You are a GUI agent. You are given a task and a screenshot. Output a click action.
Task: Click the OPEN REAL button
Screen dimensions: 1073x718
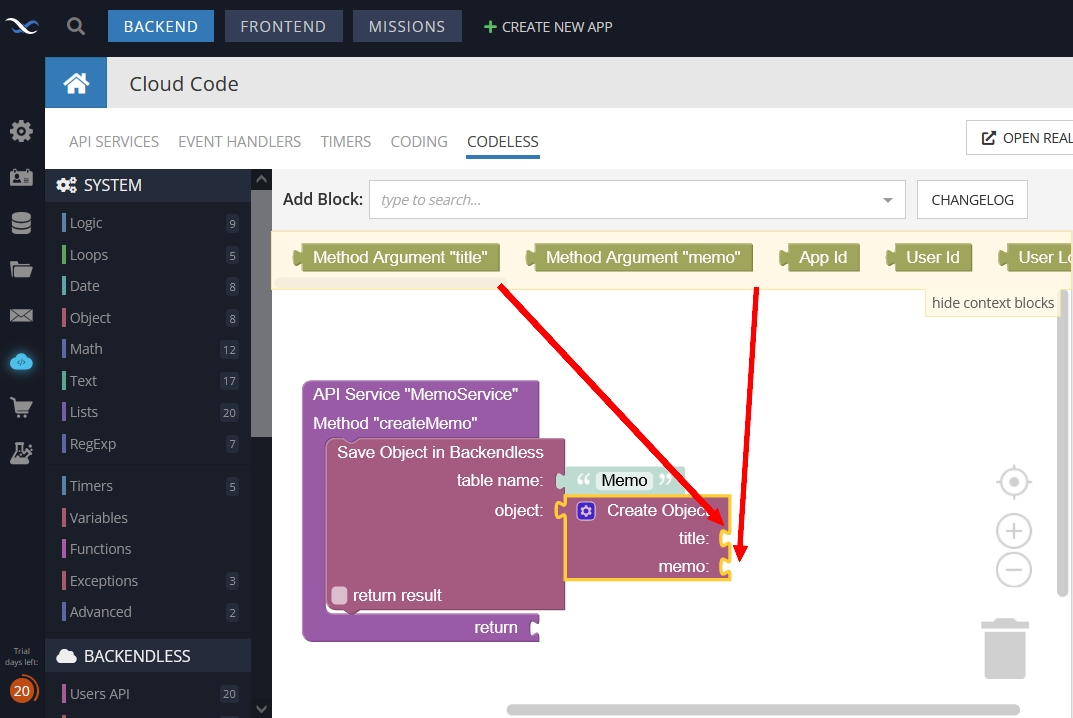(x=1020, y=138)
